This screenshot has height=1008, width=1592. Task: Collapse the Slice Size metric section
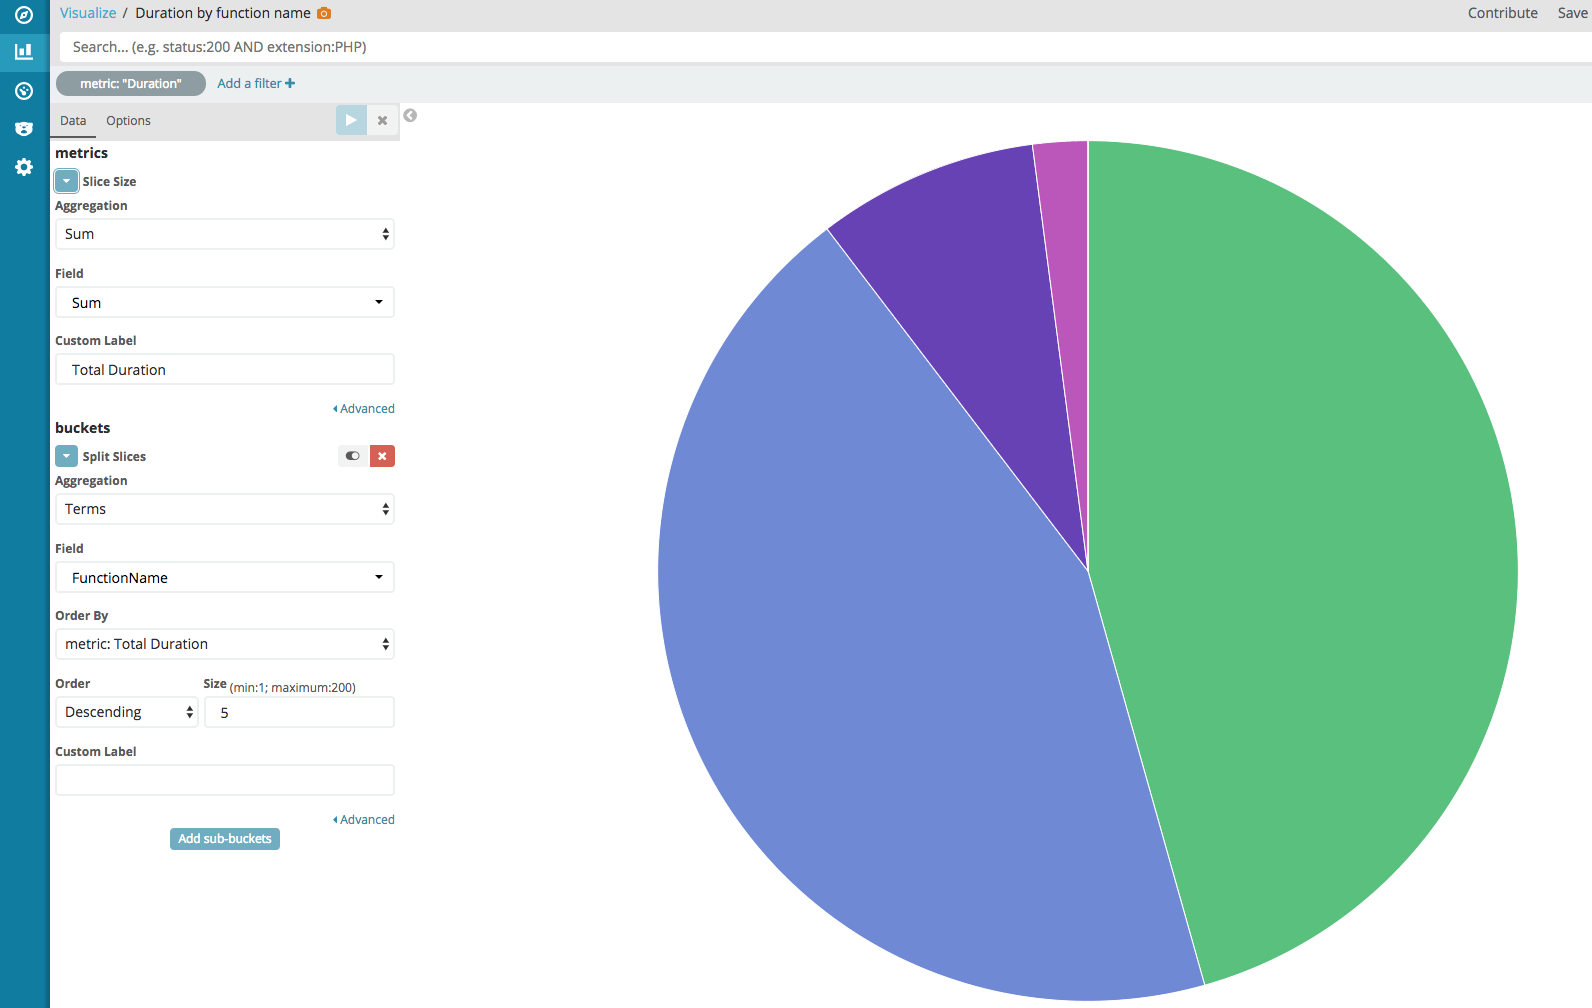(66, 181)
